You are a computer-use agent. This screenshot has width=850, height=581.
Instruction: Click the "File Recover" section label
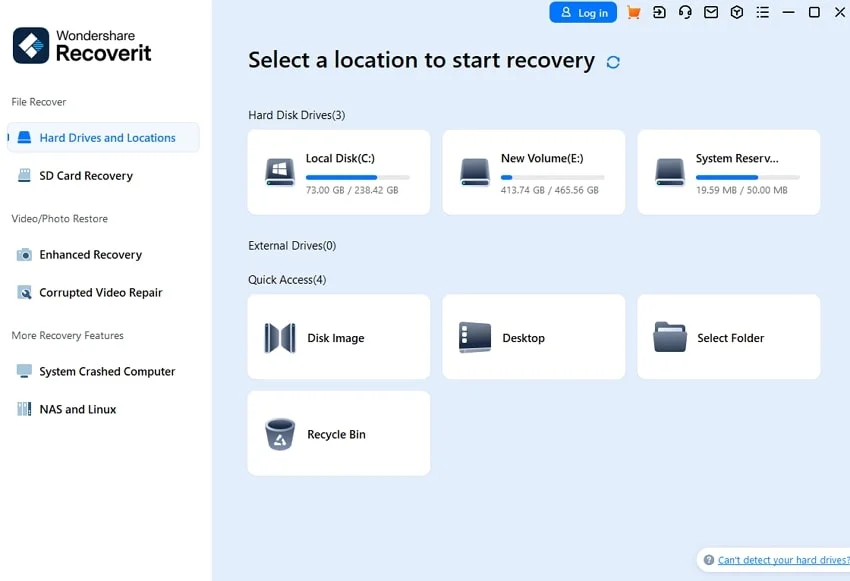click(x=38, y=102)
